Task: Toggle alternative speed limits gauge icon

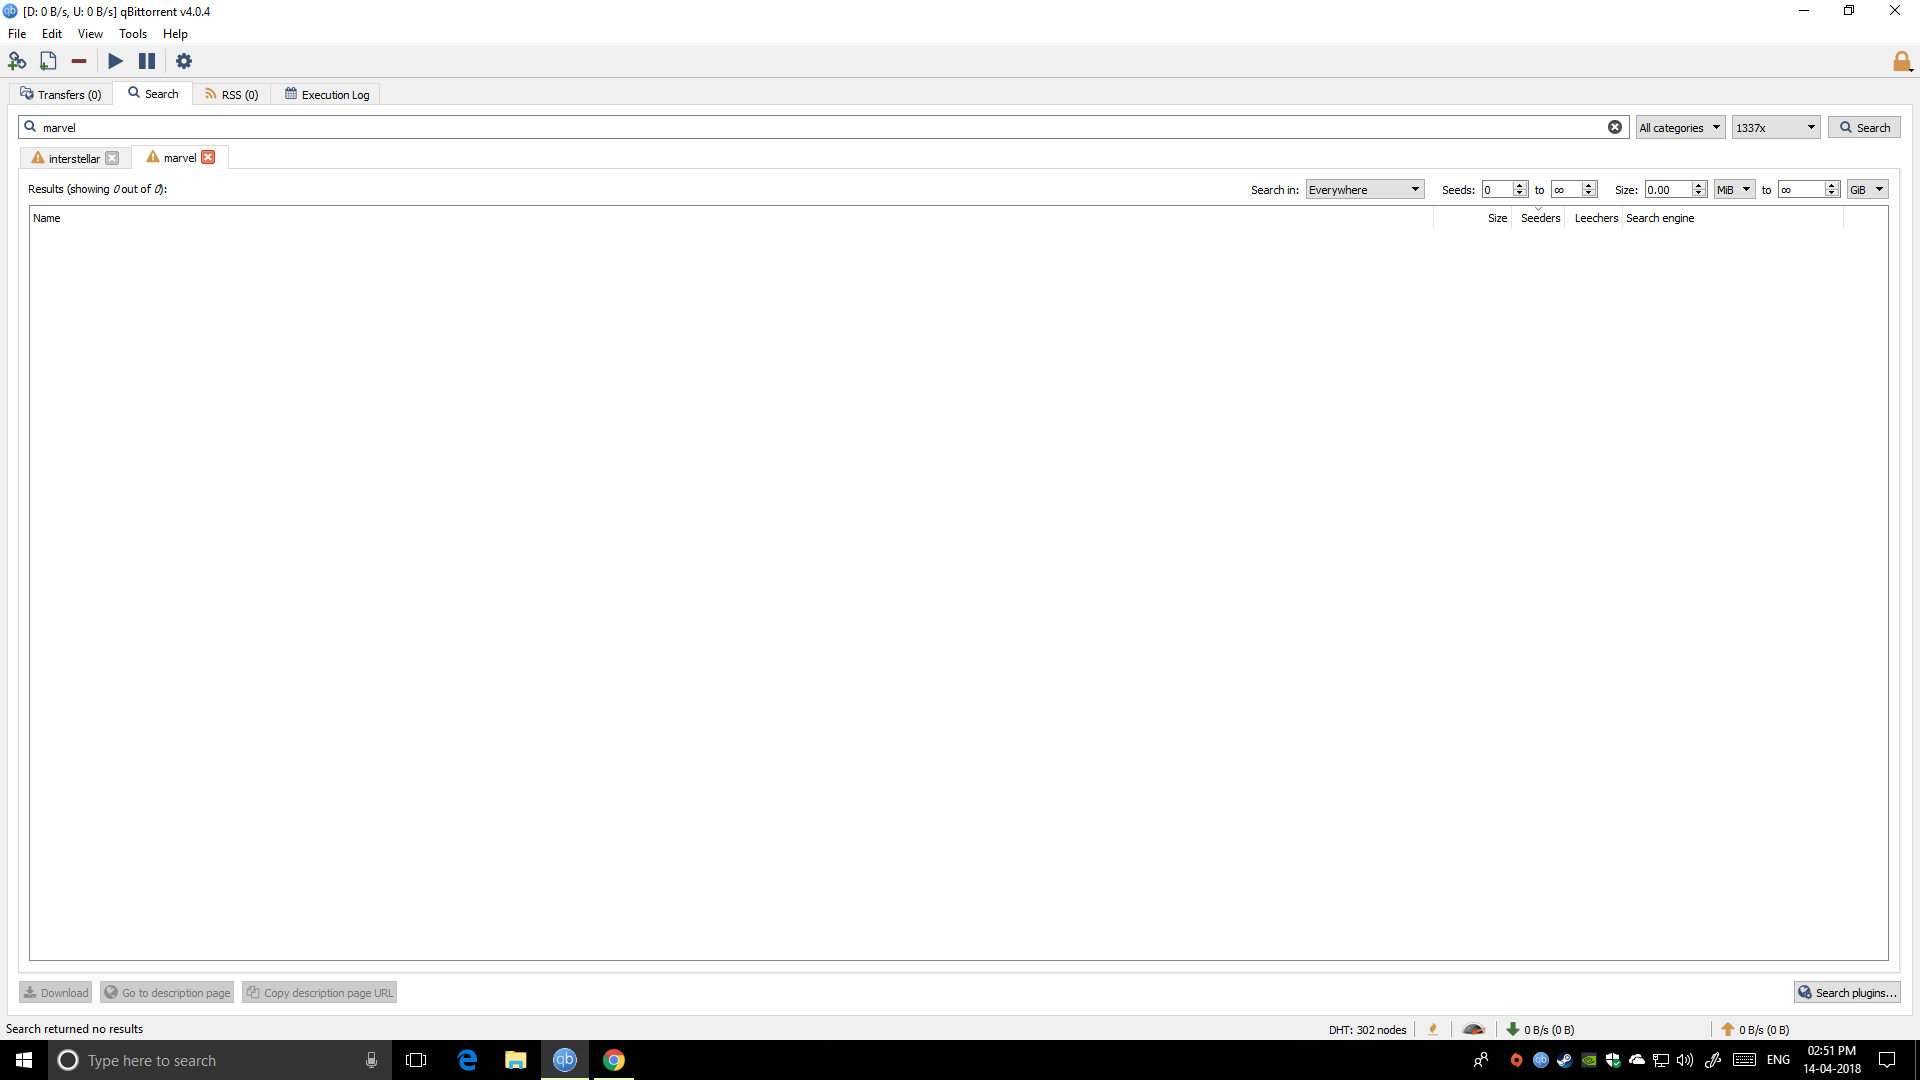Action: 1473,1029
